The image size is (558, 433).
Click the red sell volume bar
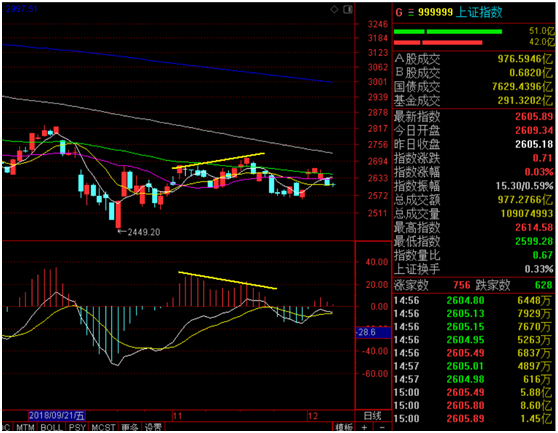pos(438,42)
